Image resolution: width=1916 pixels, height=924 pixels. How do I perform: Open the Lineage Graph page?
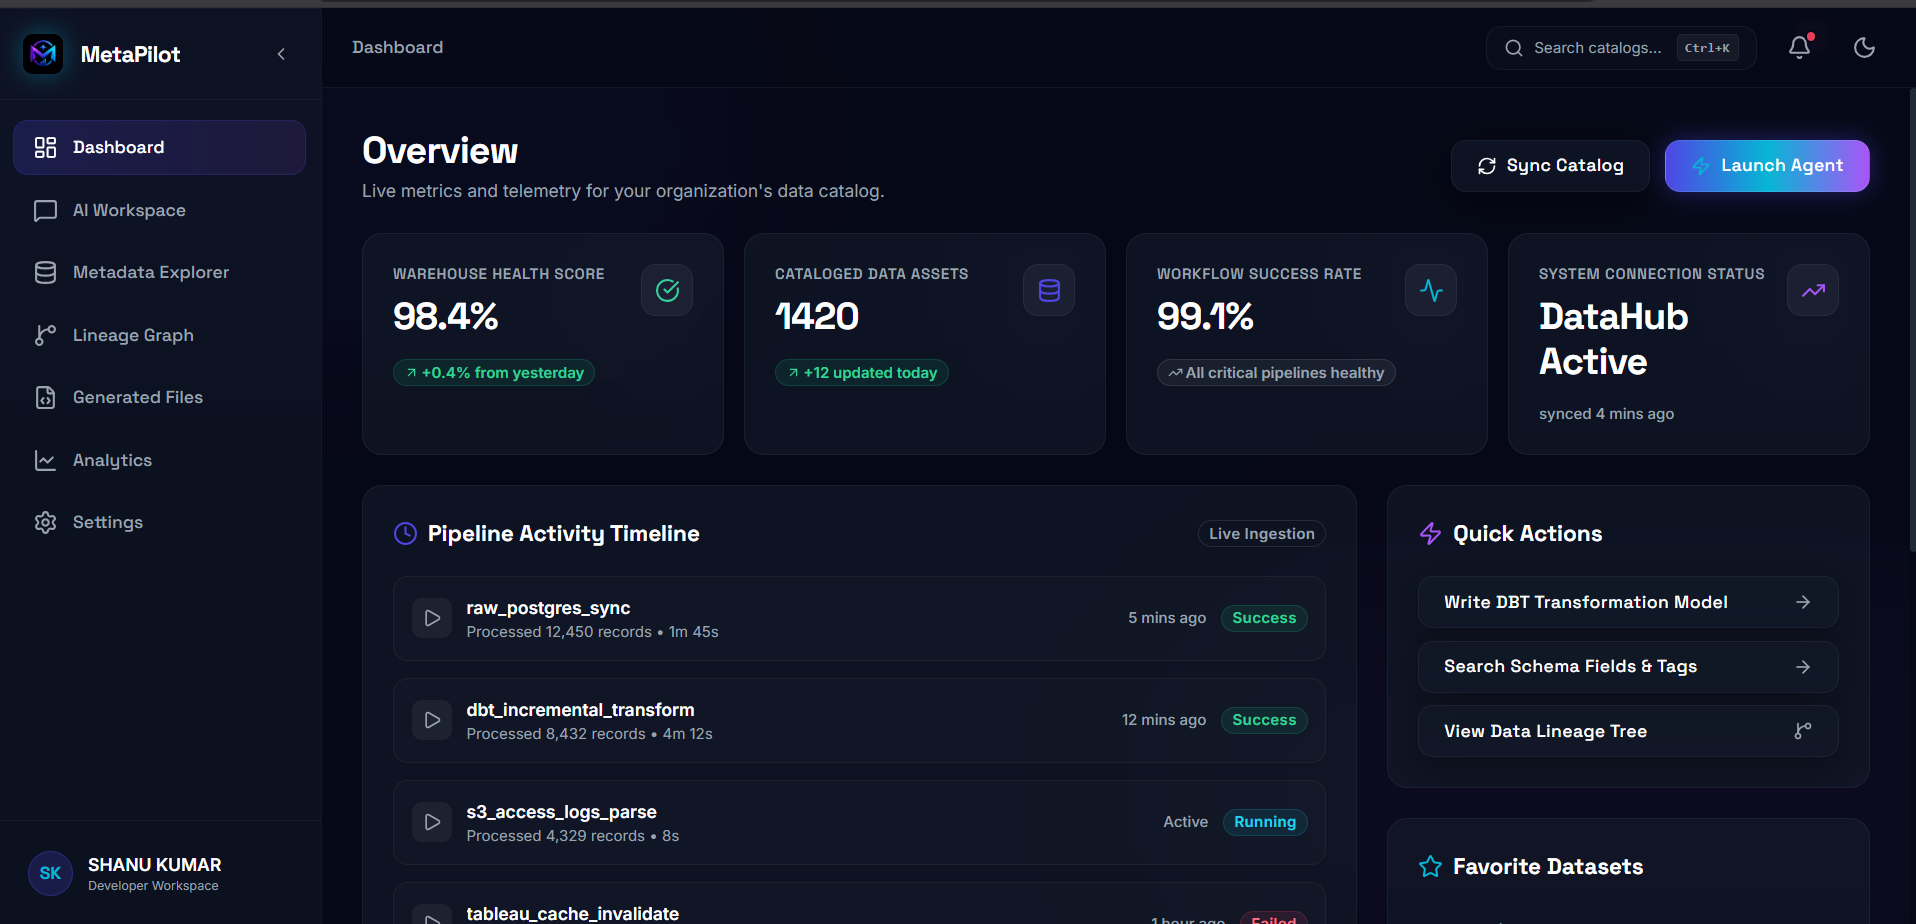pos(159,335)
